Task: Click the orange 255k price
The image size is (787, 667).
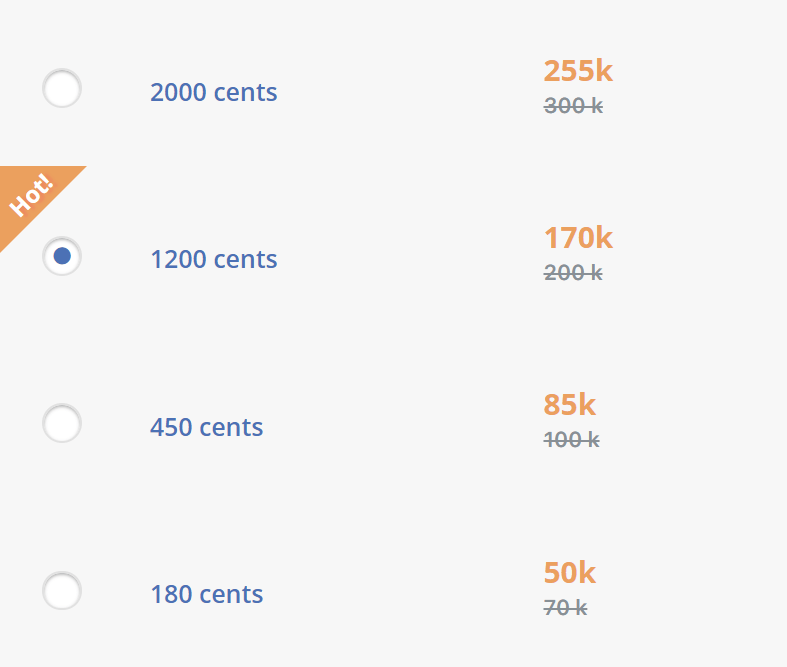Action: click(x=578, y=71)
